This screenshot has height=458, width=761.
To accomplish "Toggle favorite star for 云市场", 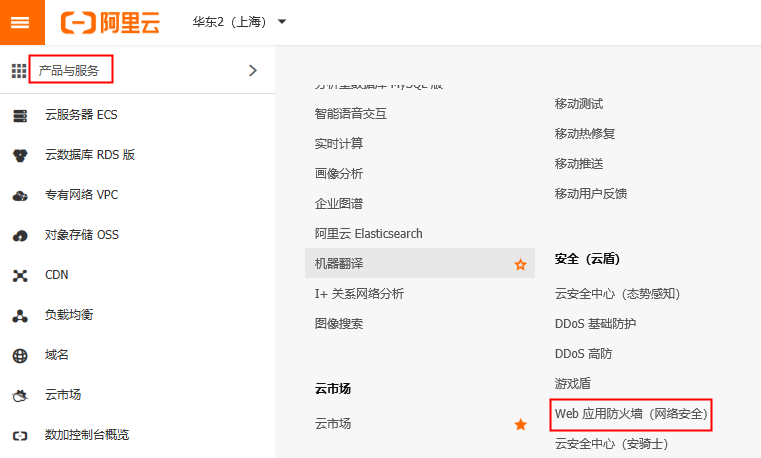I will (520, 425).
